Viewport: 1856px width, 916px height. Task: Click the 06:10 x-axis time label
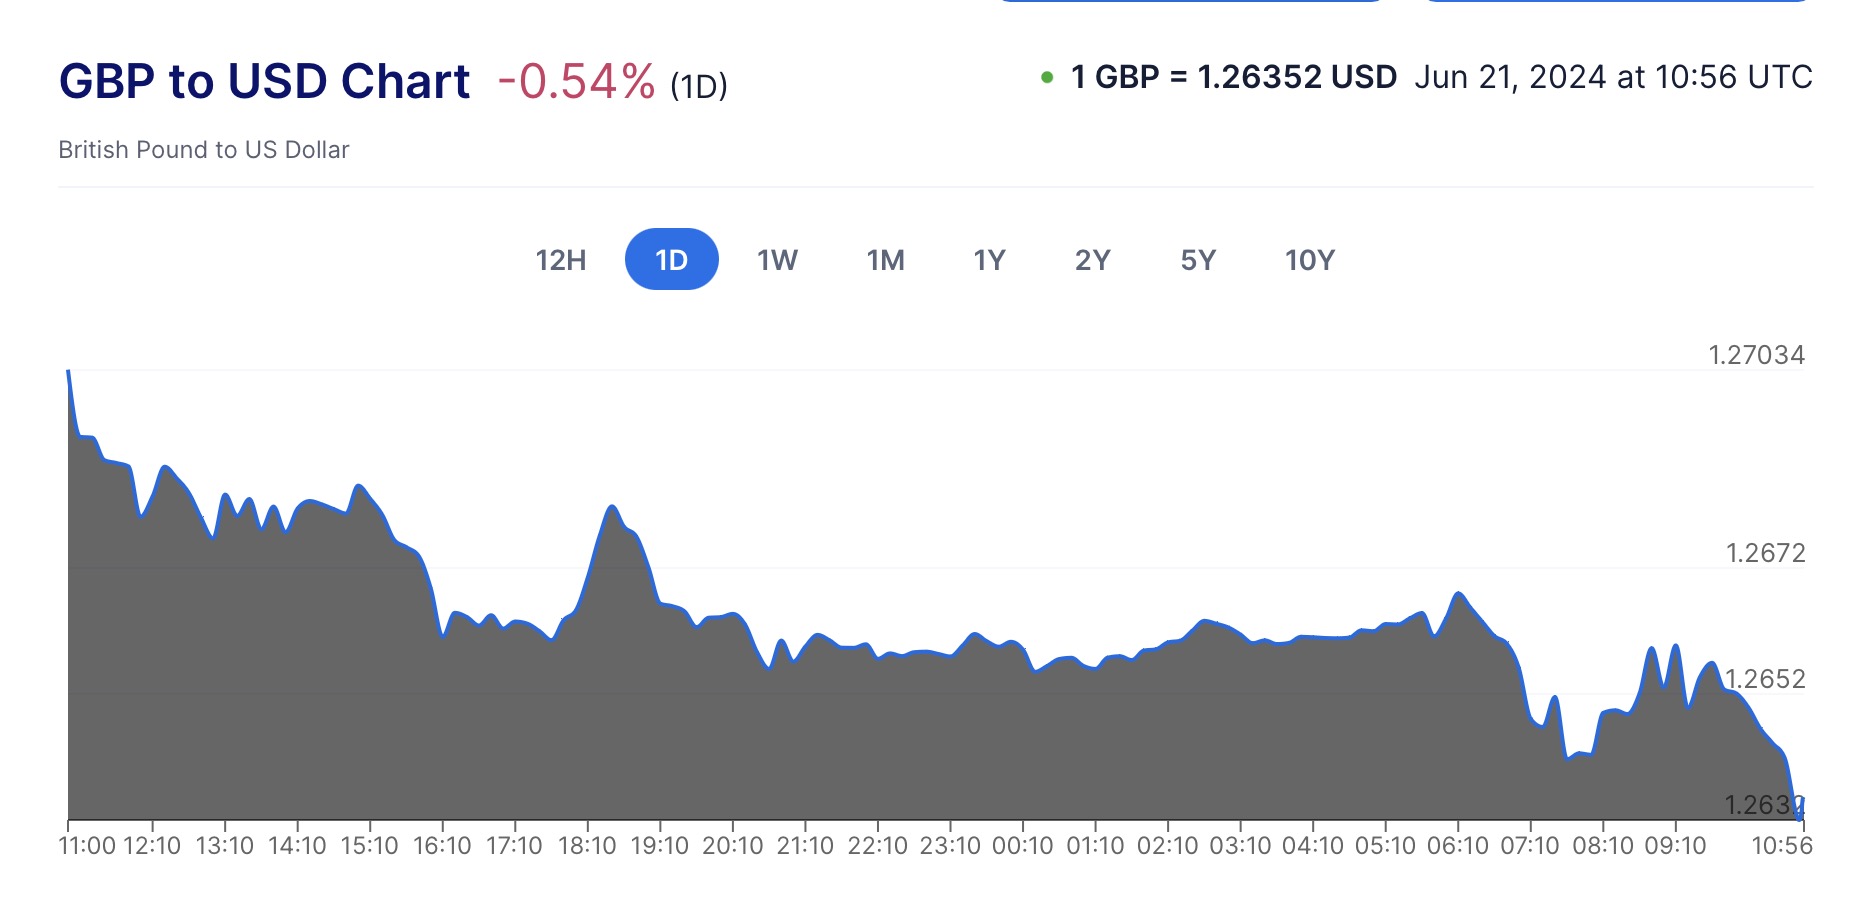(x=1457, y=846)
